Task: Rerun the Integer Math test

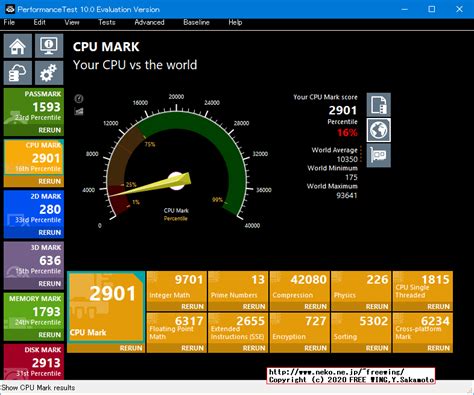Action: click(x=192, y=306)
